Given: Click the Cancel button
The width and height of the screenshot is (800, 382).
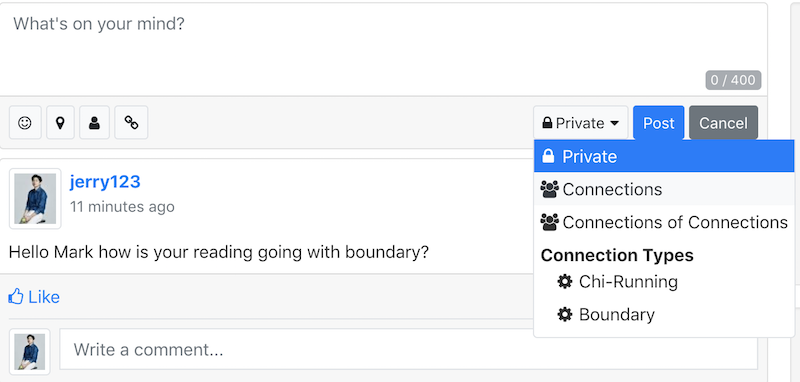Looking at the screenshot, I should 723,123.
